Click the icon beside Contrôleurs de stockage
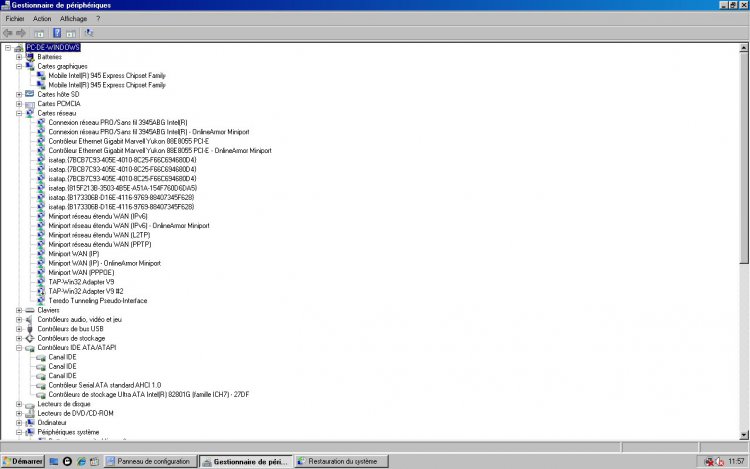This screenshot has height=469, width=750. pos(30,338)
